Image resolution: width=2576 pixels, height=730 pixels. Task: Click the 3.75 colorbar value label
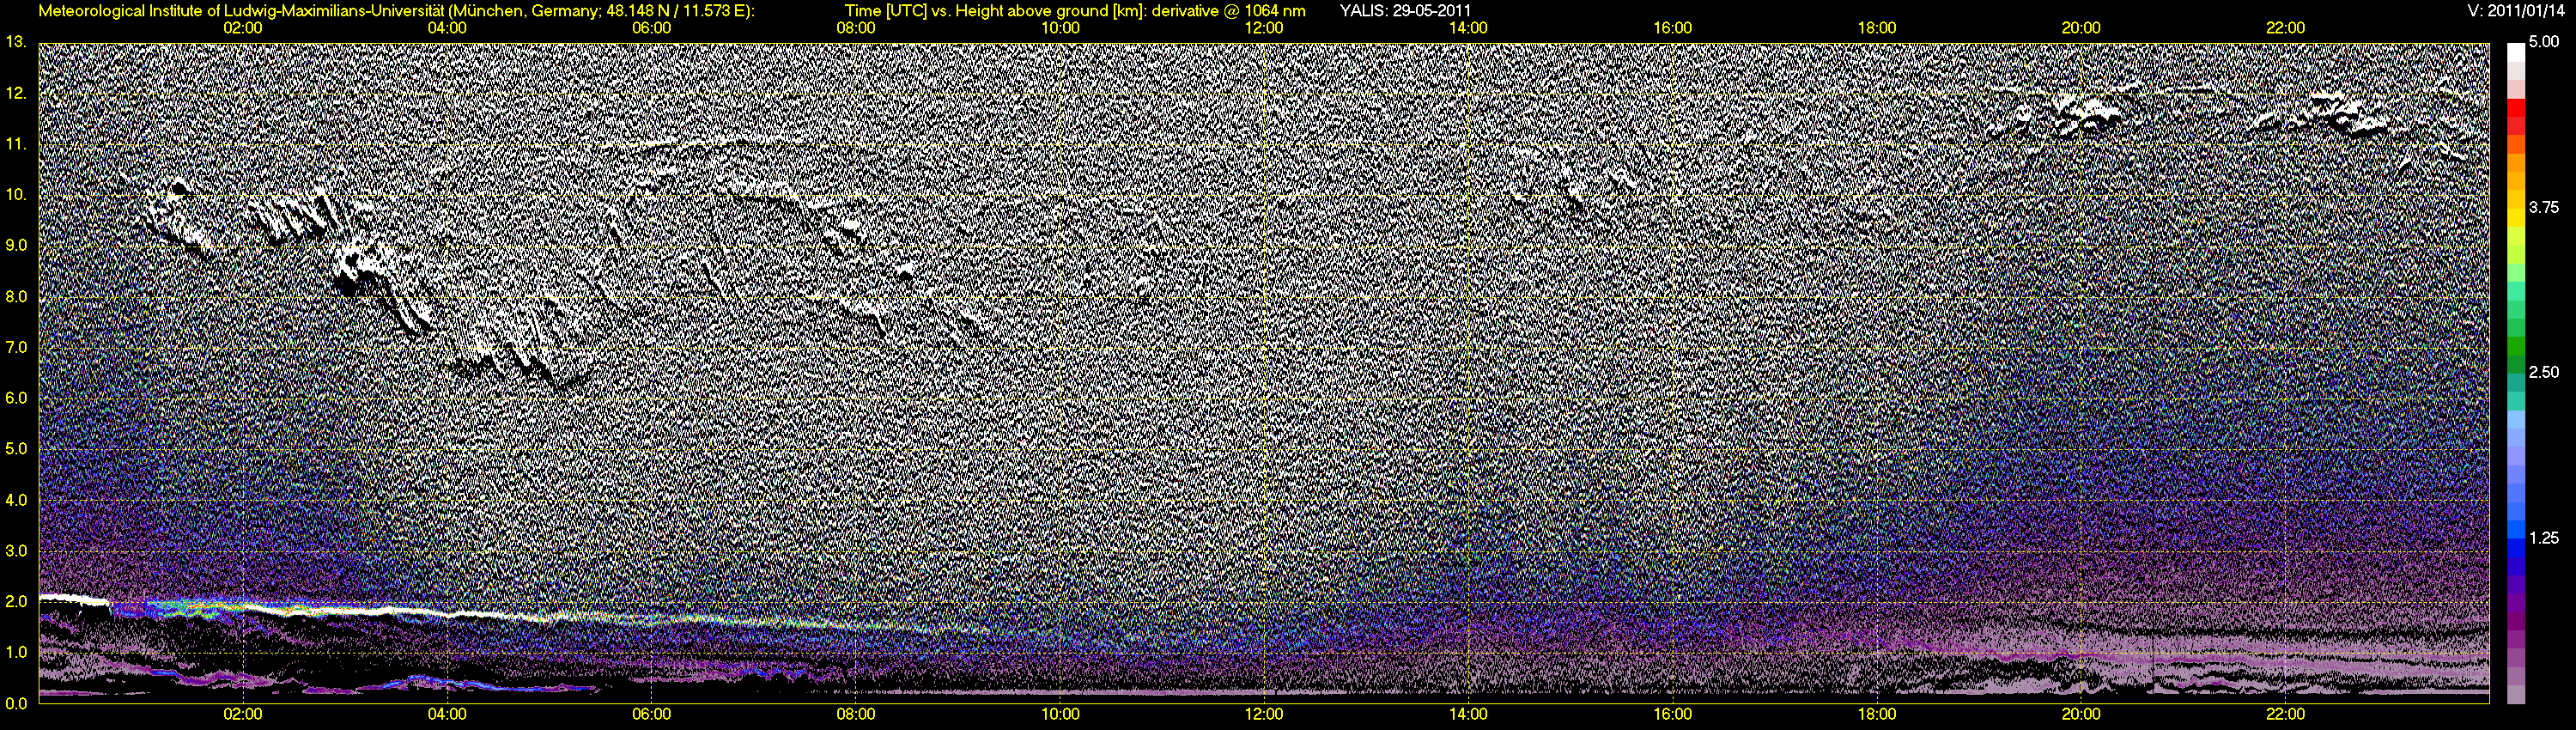point(2543,207)
